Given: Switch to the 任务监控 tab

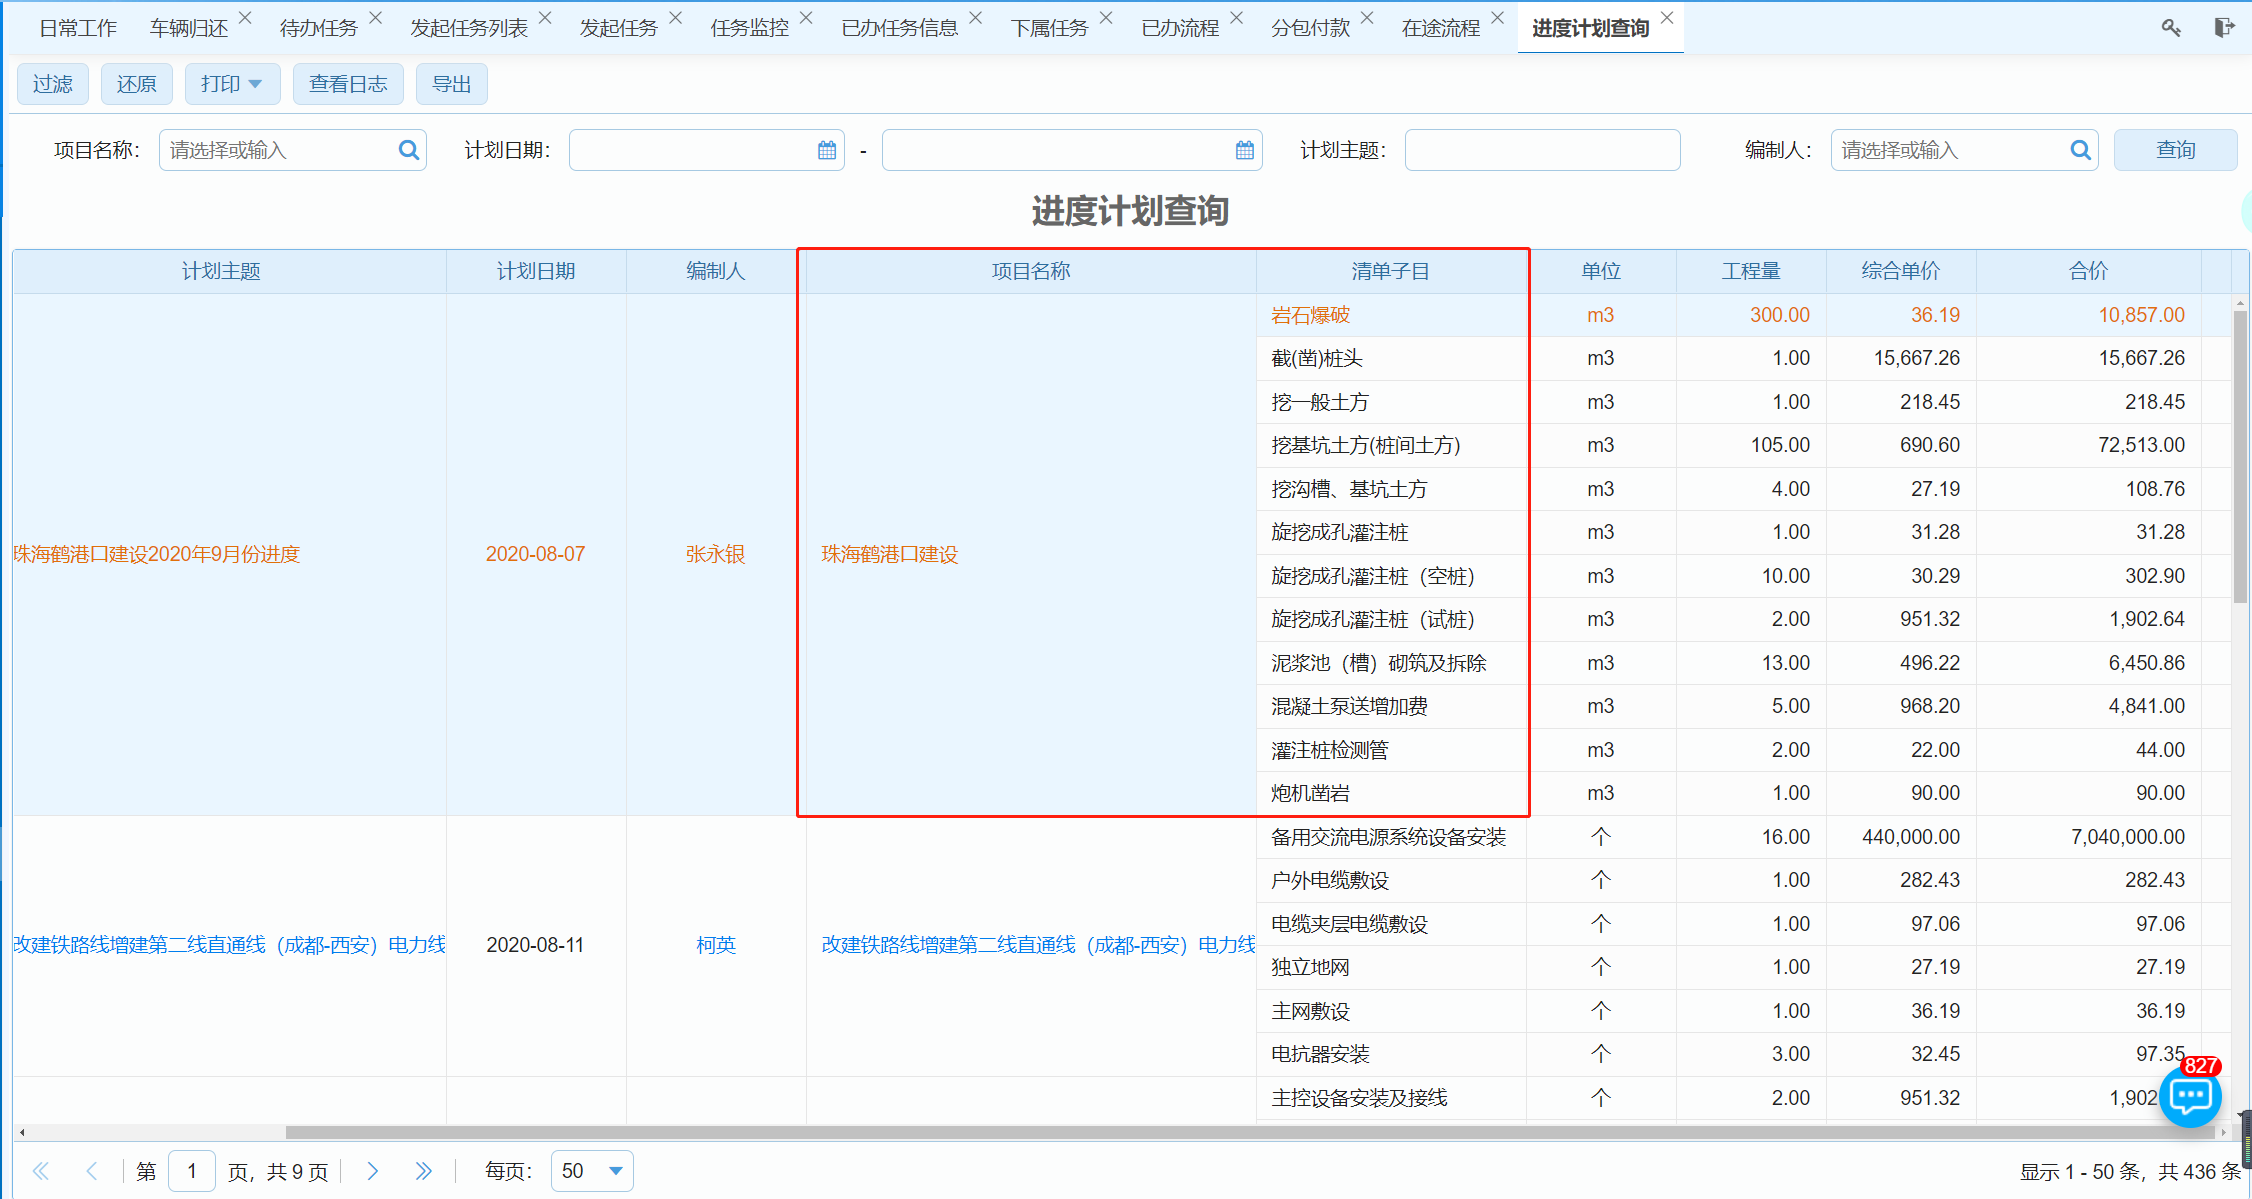Looking at the screenshot, I should [749, 28].
